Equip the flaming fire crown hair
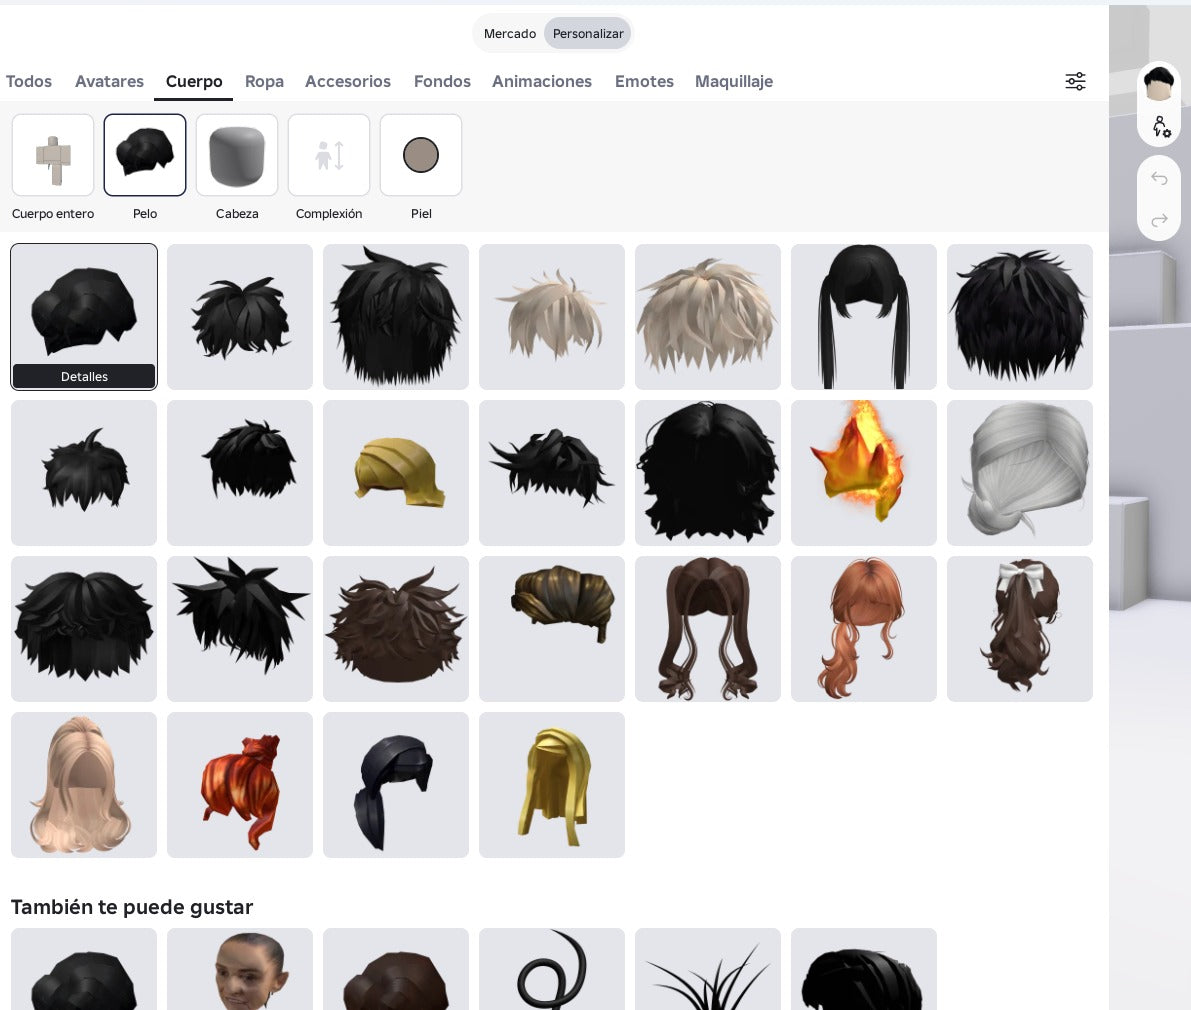1191x1010 pixels. pyautogui.click(x=864, y=473)
